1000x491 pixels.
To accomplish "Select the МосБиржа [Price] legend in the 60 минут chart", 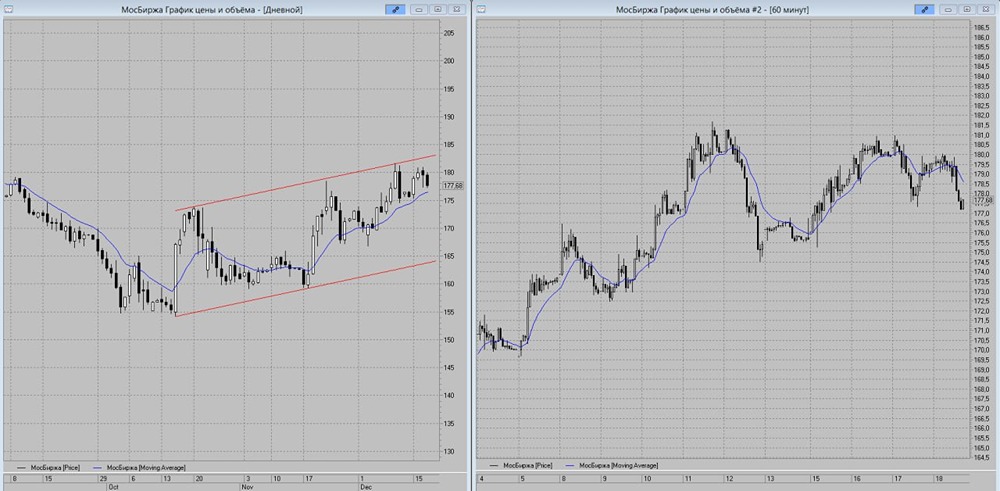I will pos(522,465).
